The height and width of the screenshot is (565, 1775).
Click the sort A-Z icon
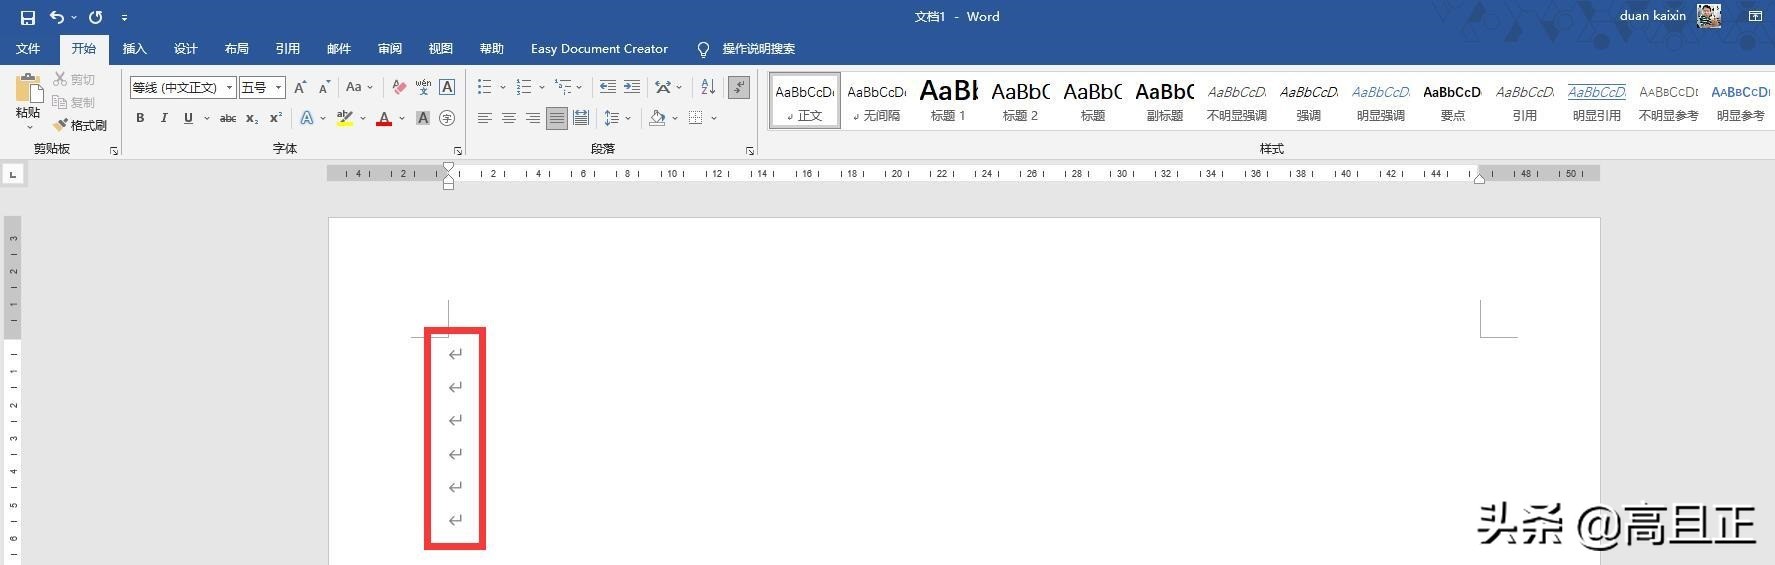pyautogui.click(x=707, y=87)
